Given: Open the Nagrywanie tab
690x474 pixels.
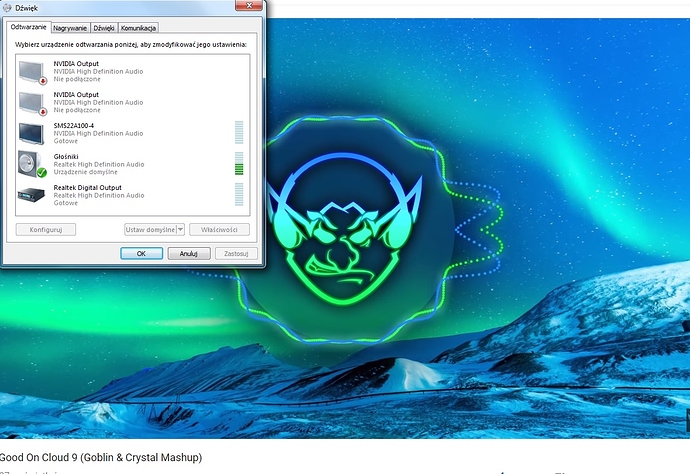Looking at the screenshot, I should pyautogui.click(x=70, y=28).
